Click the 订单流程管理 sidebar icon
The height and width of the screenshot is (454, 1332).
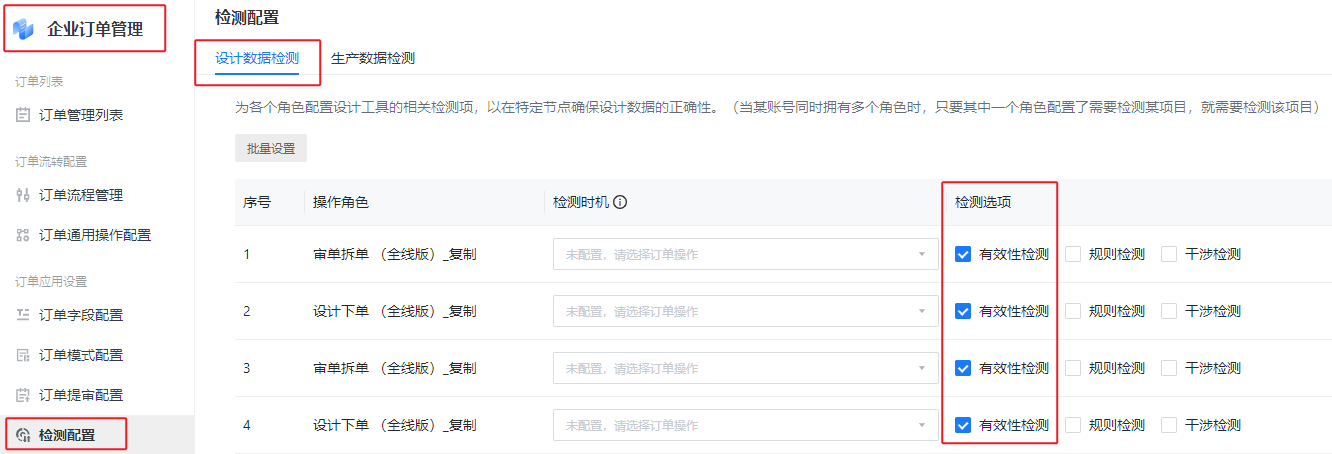point(23,195)
